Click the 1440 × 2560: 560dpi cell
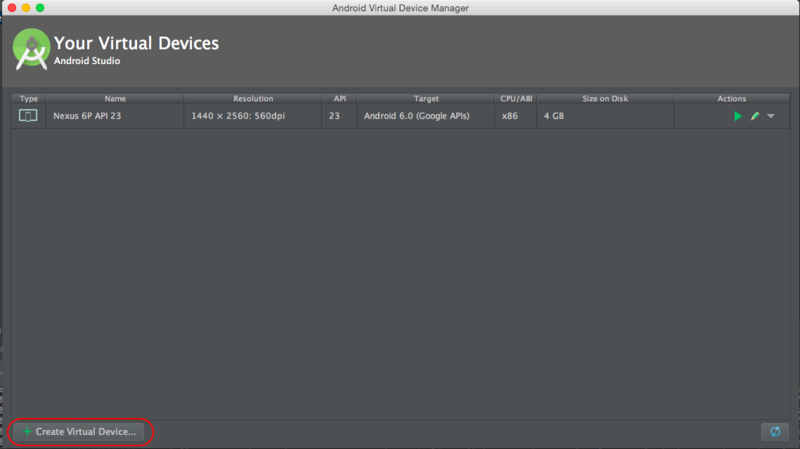800x449 pixels. coord(253,116)
